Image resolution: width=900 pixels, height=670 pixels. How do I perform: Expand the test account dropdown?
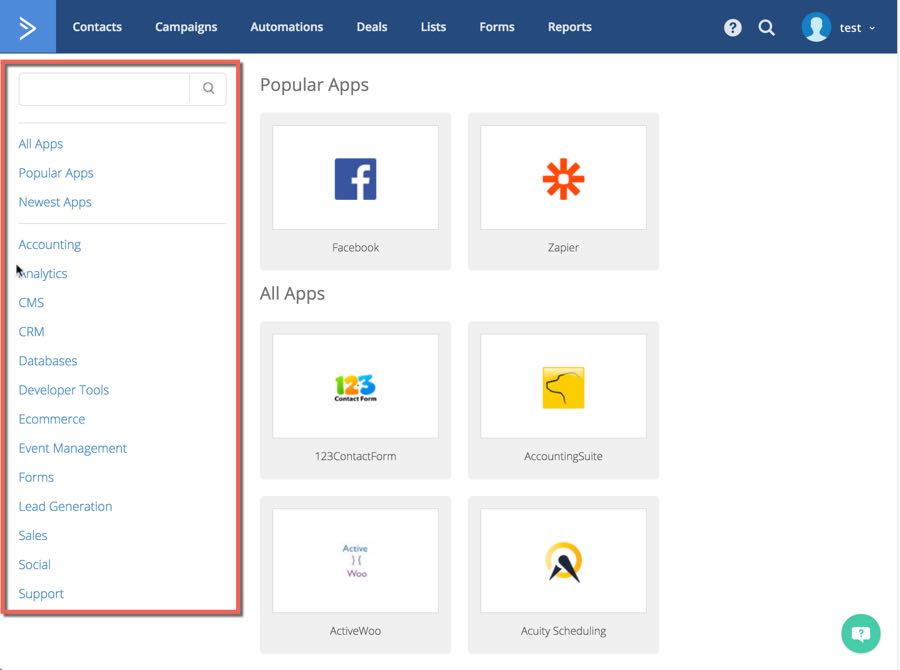(857, 28)
